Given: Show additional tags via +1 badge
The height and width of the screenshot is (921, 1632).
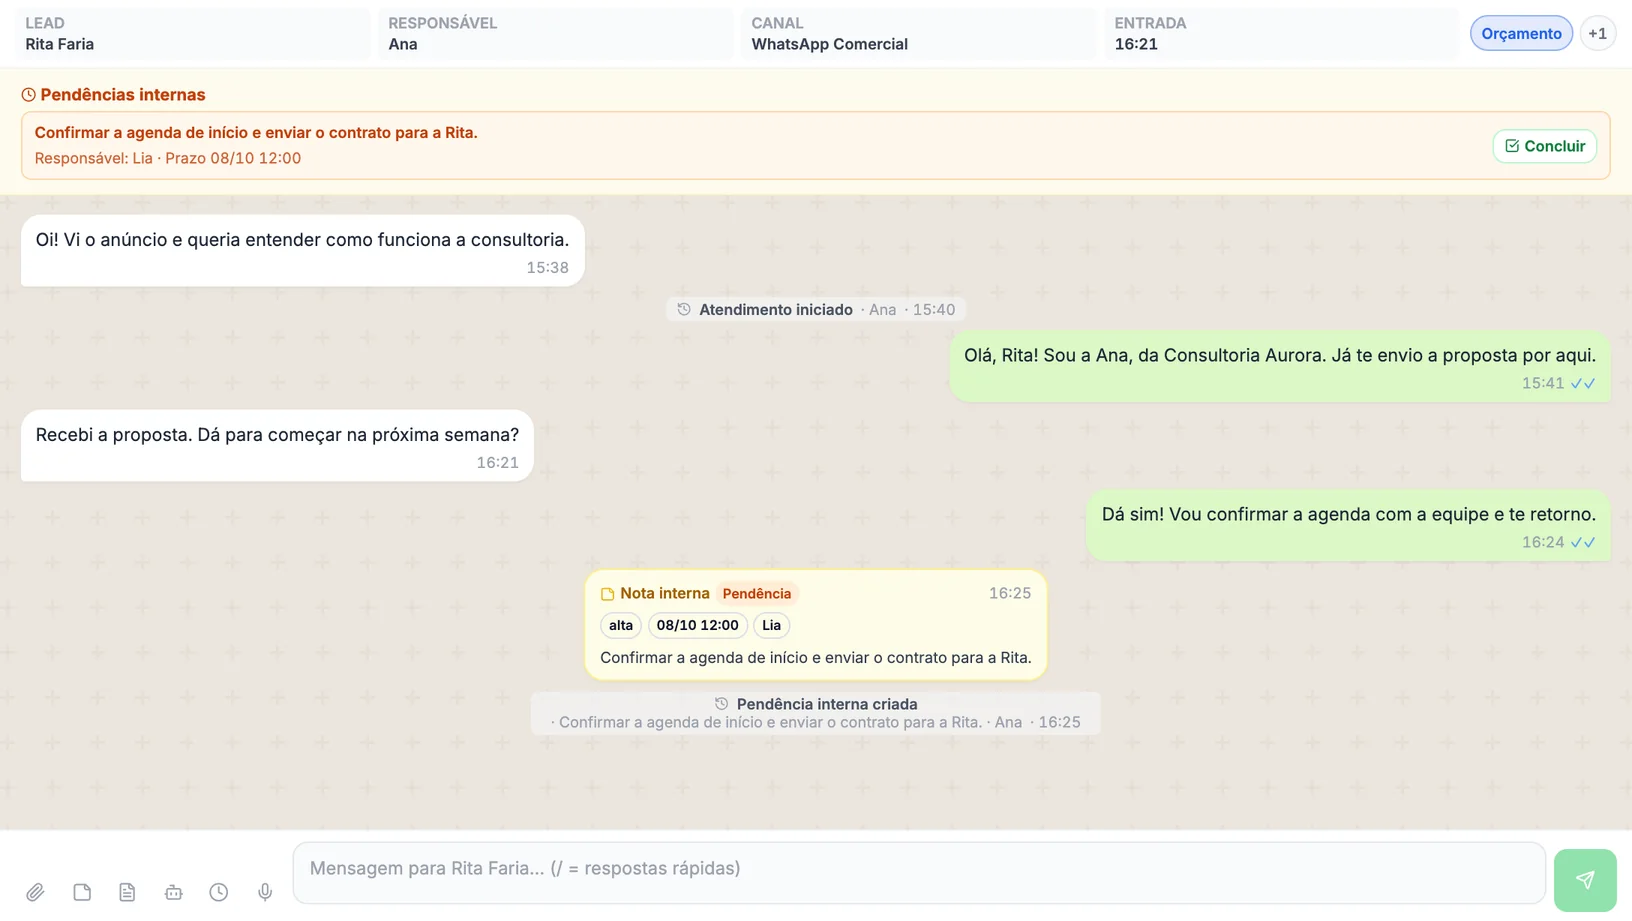Looking at the screenshot, I should tap(1598, 33).
